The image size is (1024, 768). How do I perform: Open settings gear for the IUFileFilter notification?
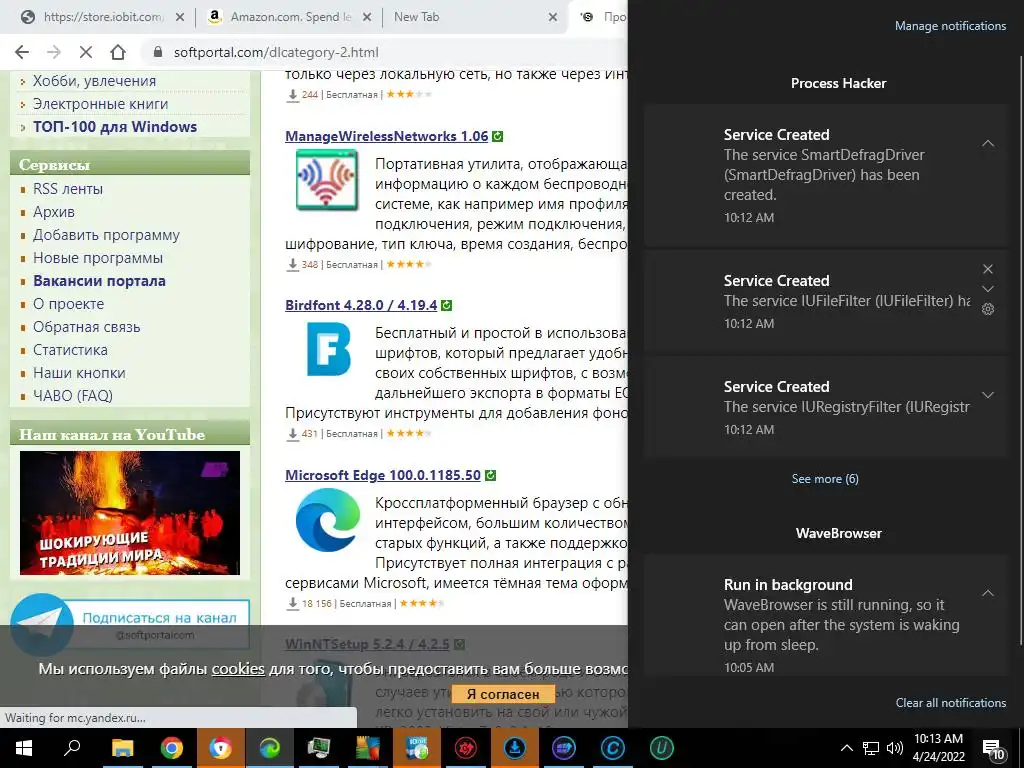point(988,310)
